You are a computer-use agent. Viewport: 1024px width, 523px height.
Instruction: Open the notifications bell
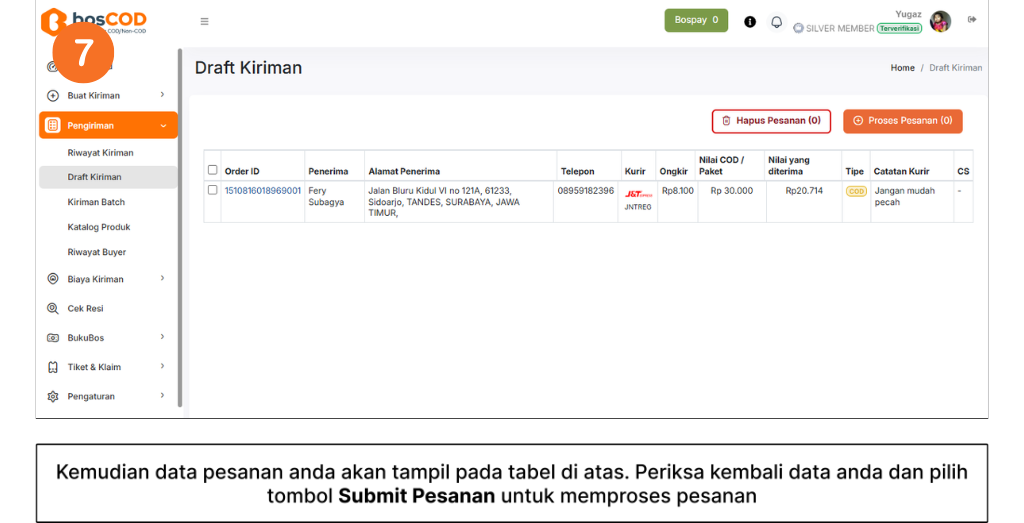(776, 21)
